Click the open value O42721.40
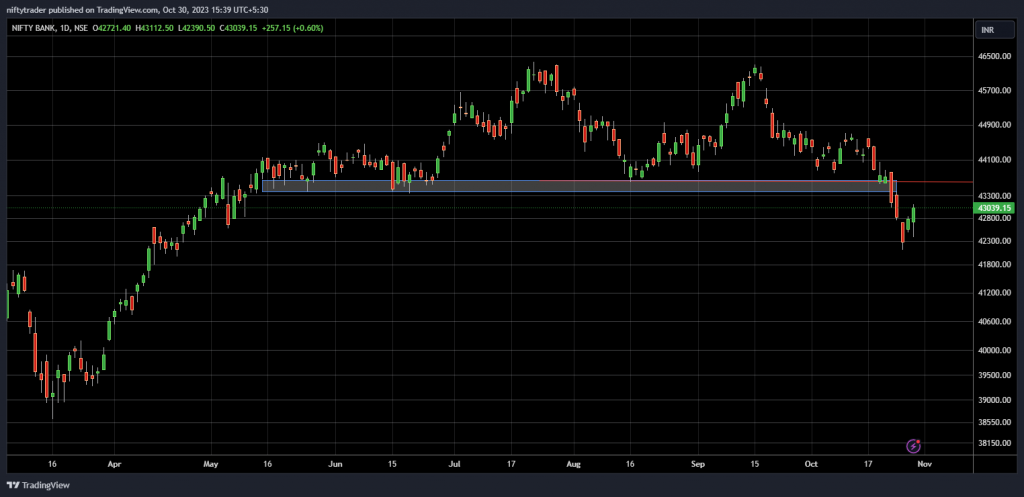1024x497 pixels. point(112,28)
